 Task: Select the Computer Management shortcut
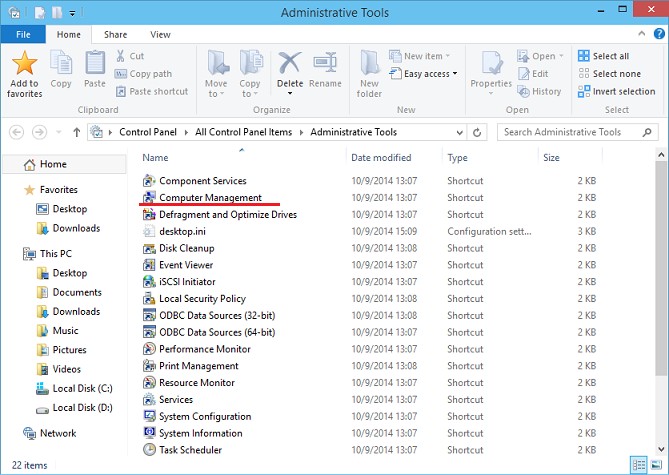tap(210, 198)
